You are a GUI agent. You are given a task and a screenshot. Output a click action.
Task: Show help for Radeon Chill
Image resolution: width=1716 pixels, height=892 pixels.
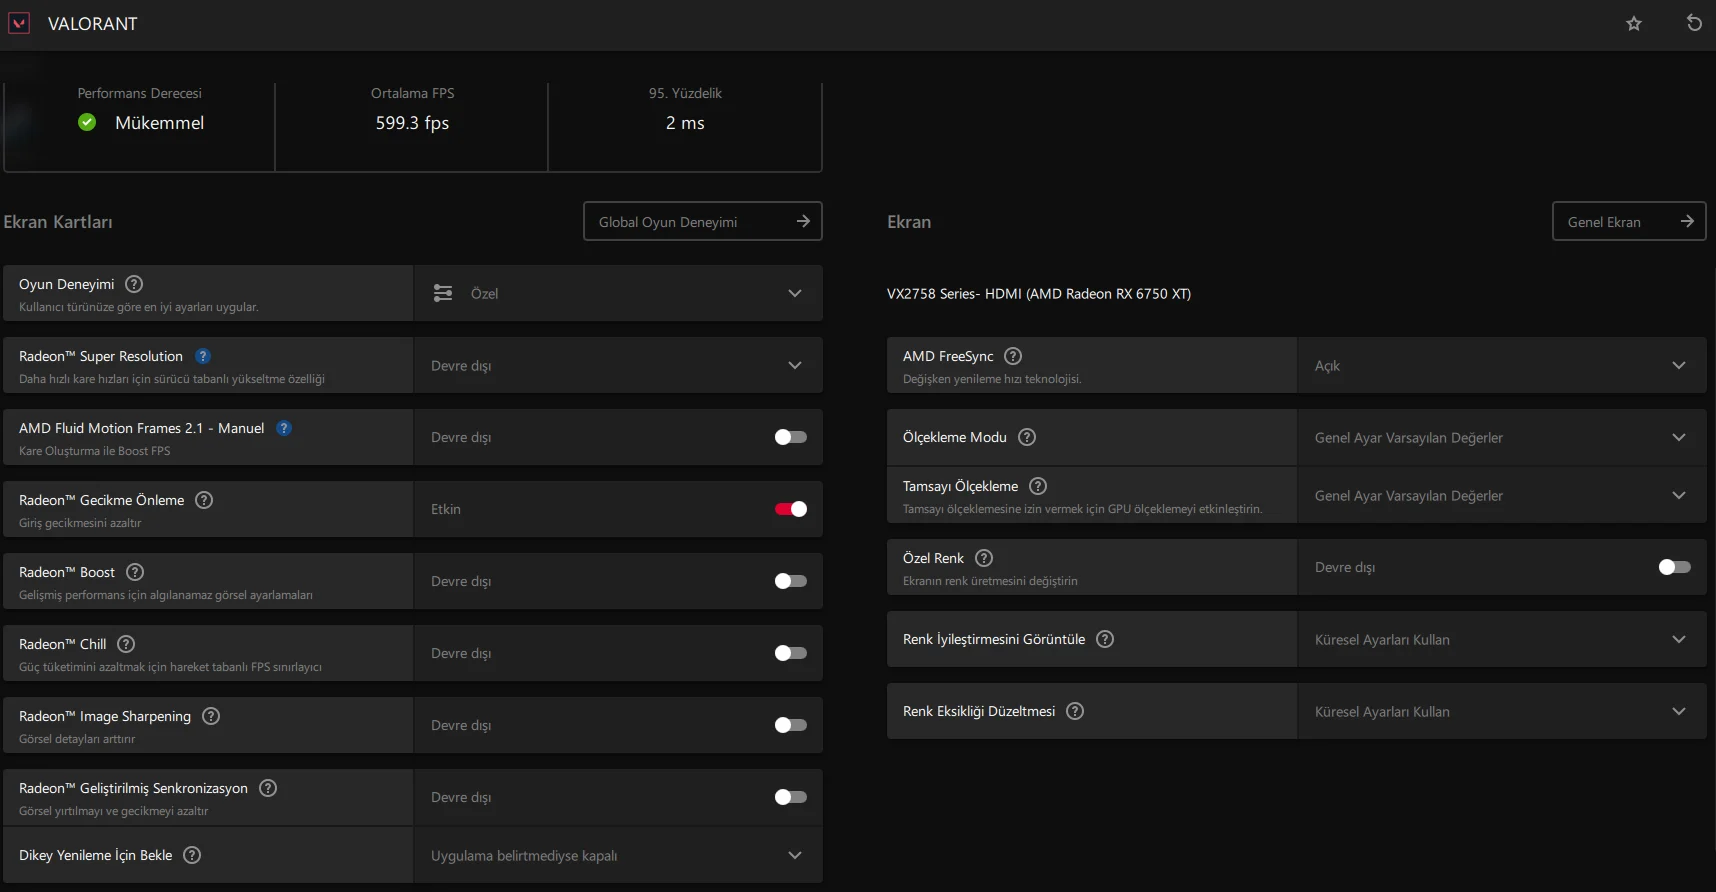tap(126, 644)
